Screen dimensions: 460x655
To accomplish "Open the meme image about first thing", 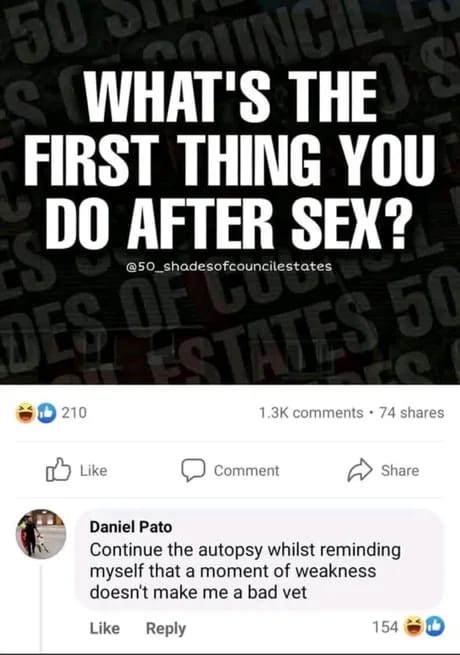I will (230, 192).
